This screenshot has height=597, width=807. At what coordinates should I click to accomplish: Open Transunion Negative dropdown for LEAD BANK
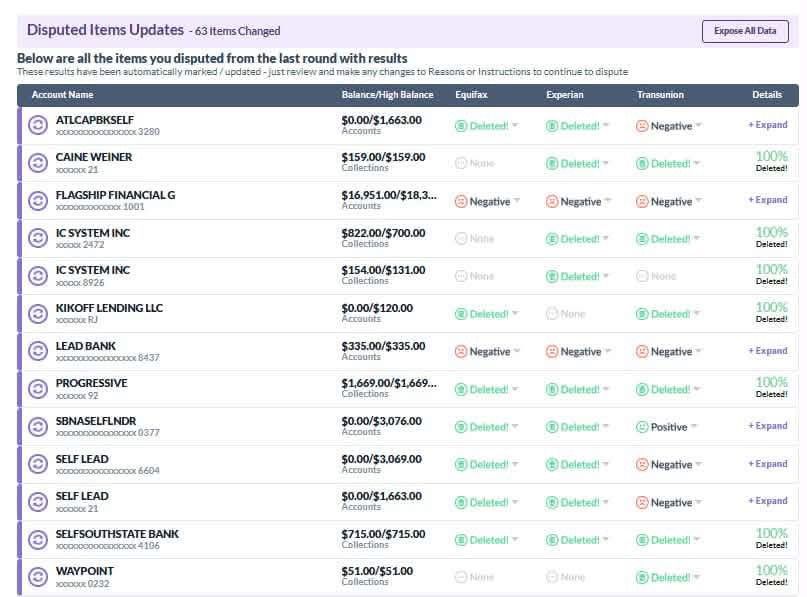click(x=669, y=352)
